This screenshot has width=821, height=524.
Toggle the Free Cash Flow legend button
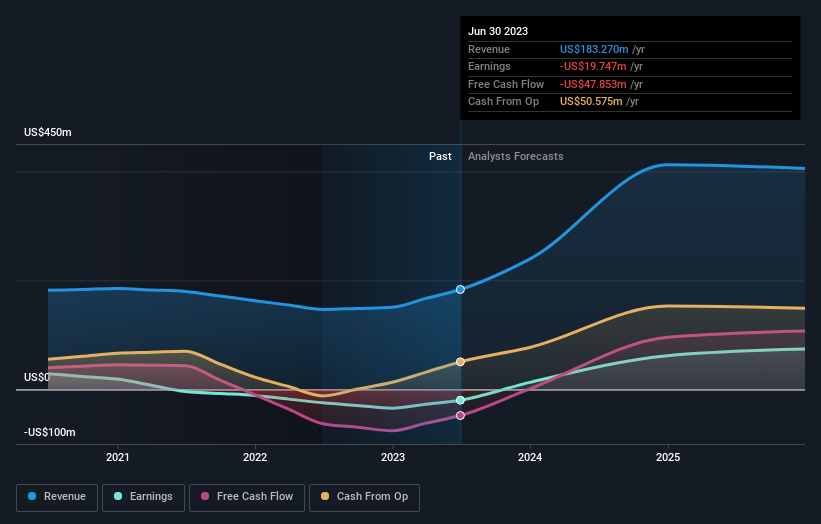coord(247,497)
